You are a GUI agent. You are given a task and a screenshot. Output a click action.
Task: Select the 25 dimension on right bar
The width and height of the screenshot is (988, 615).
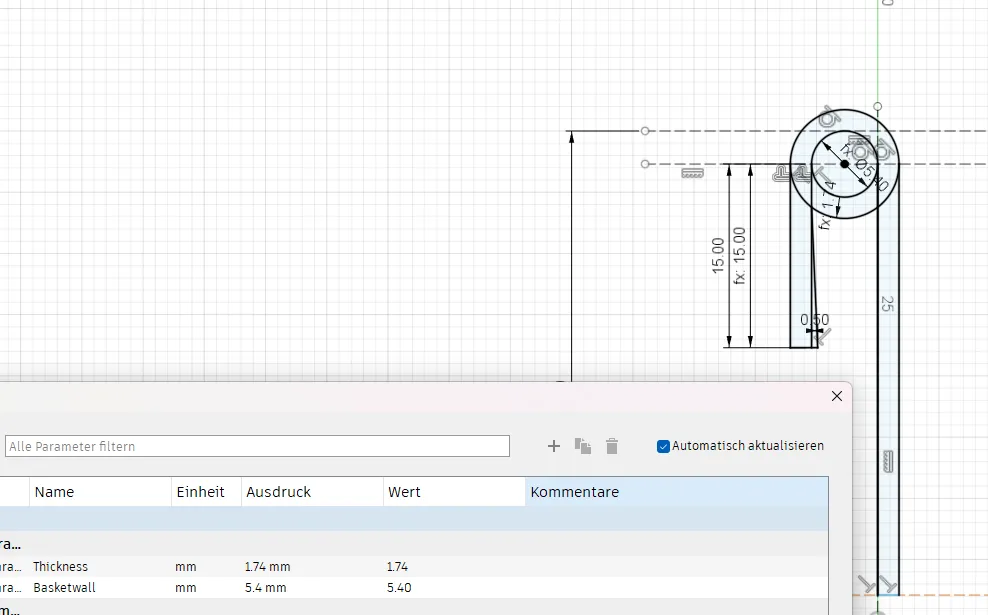click(887, 303)
